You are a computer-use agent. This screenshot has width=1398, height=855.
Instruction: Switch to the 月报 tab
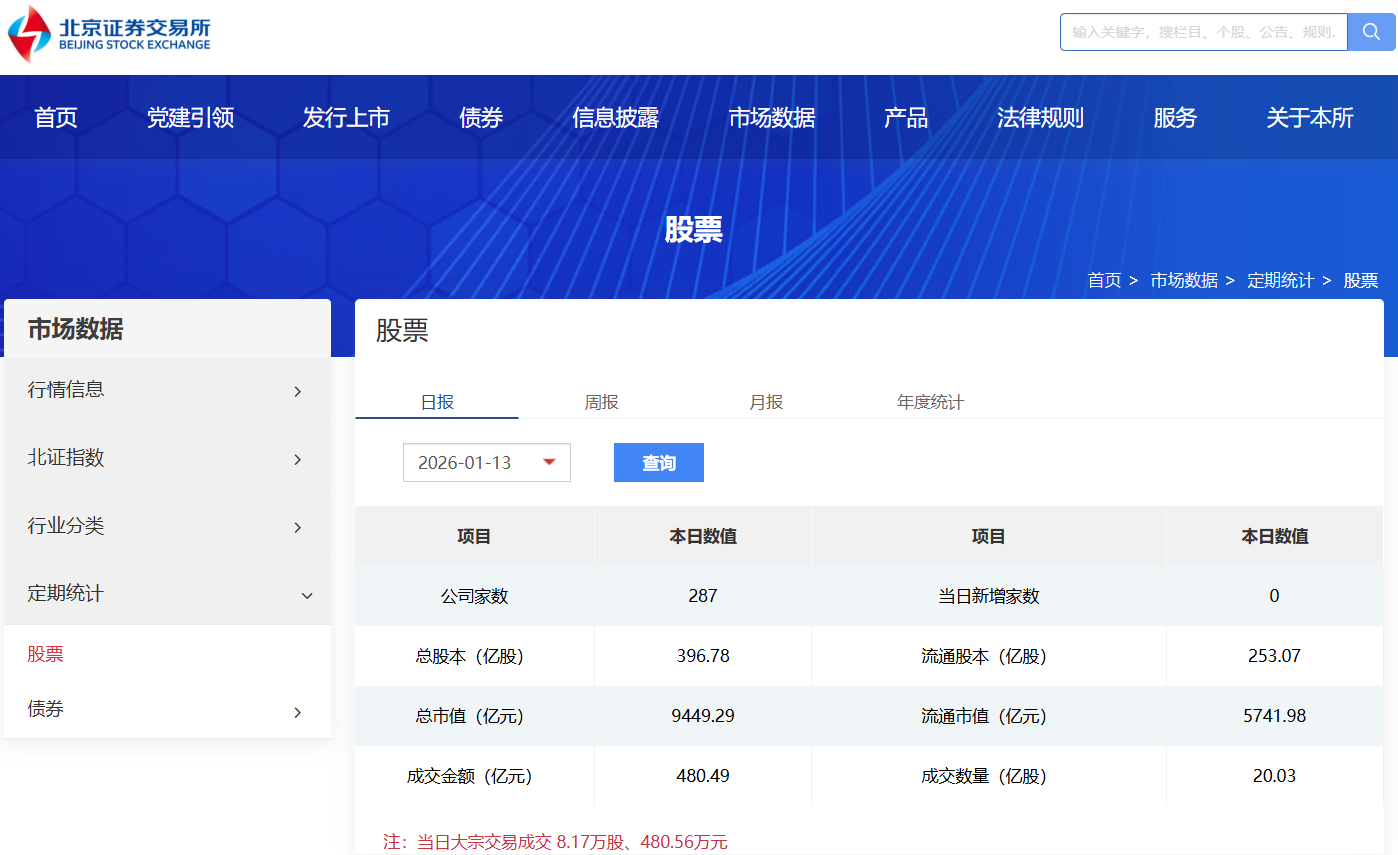point(766,402)
